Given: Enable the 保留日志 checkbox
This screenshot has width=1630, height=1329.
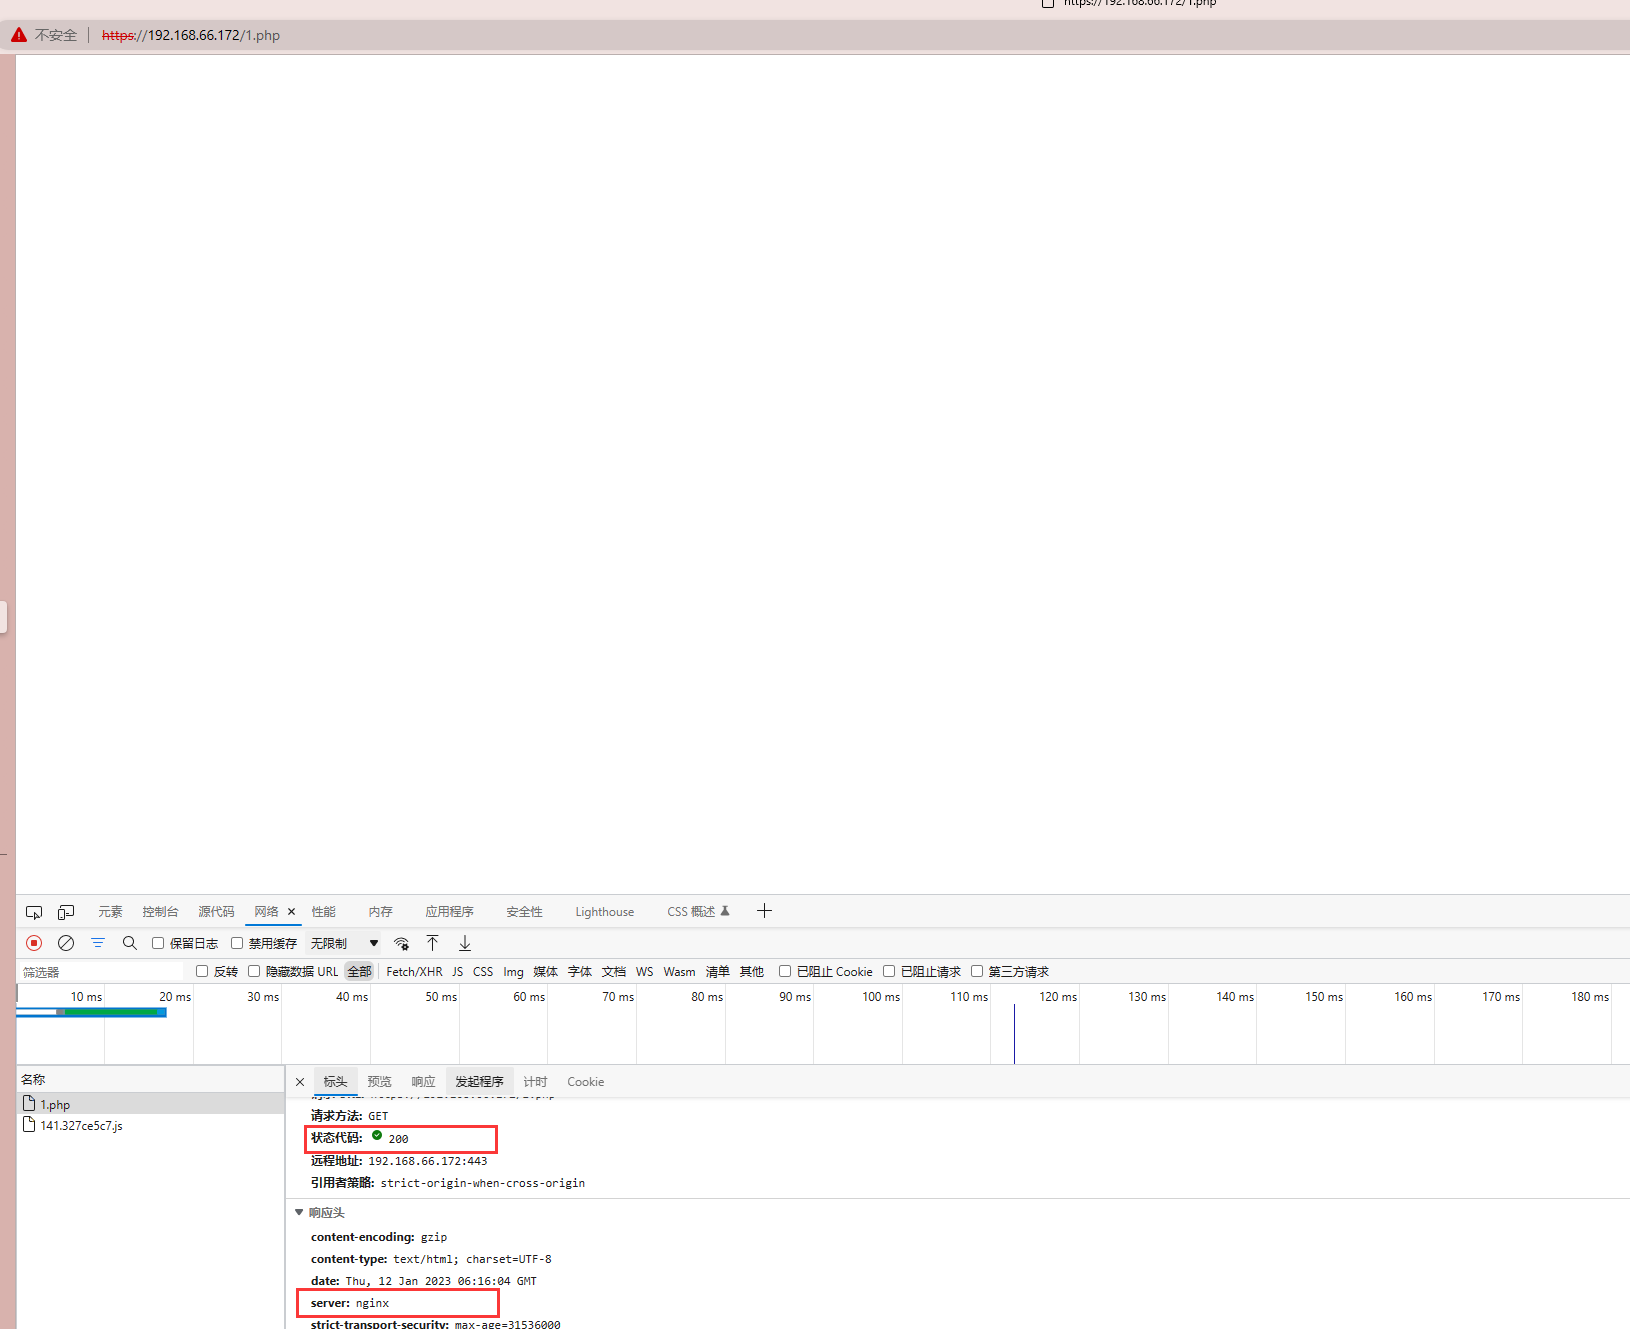Looking at the screenshot, I should (158, 943).
